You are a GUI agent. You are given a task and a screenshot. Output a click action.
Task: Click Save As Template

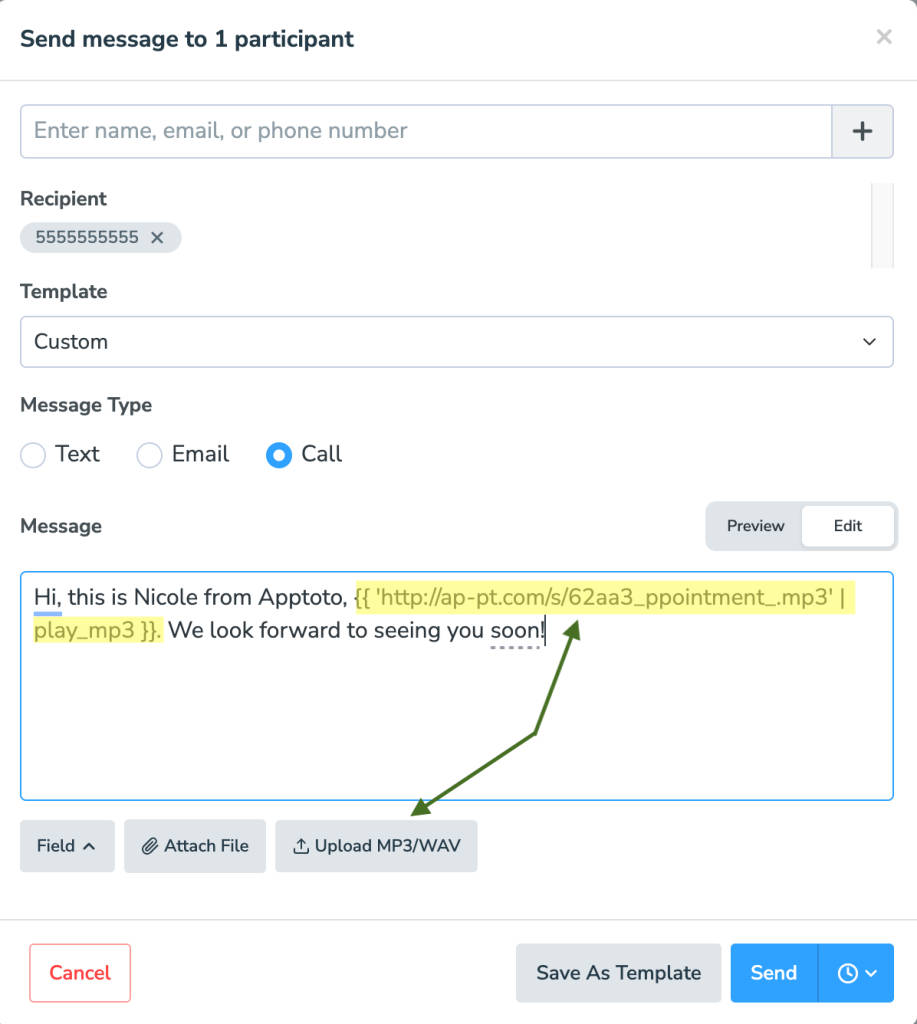(x=618, y=973)
